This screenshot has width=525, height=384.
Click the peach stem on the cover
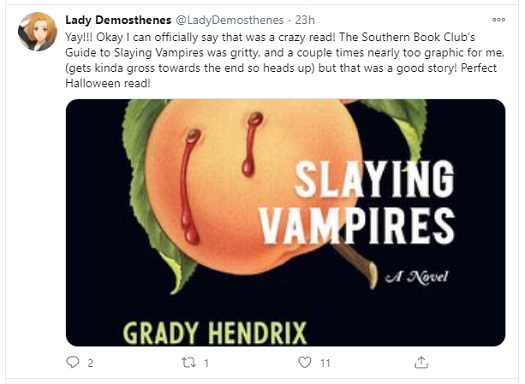pos(357,265)
